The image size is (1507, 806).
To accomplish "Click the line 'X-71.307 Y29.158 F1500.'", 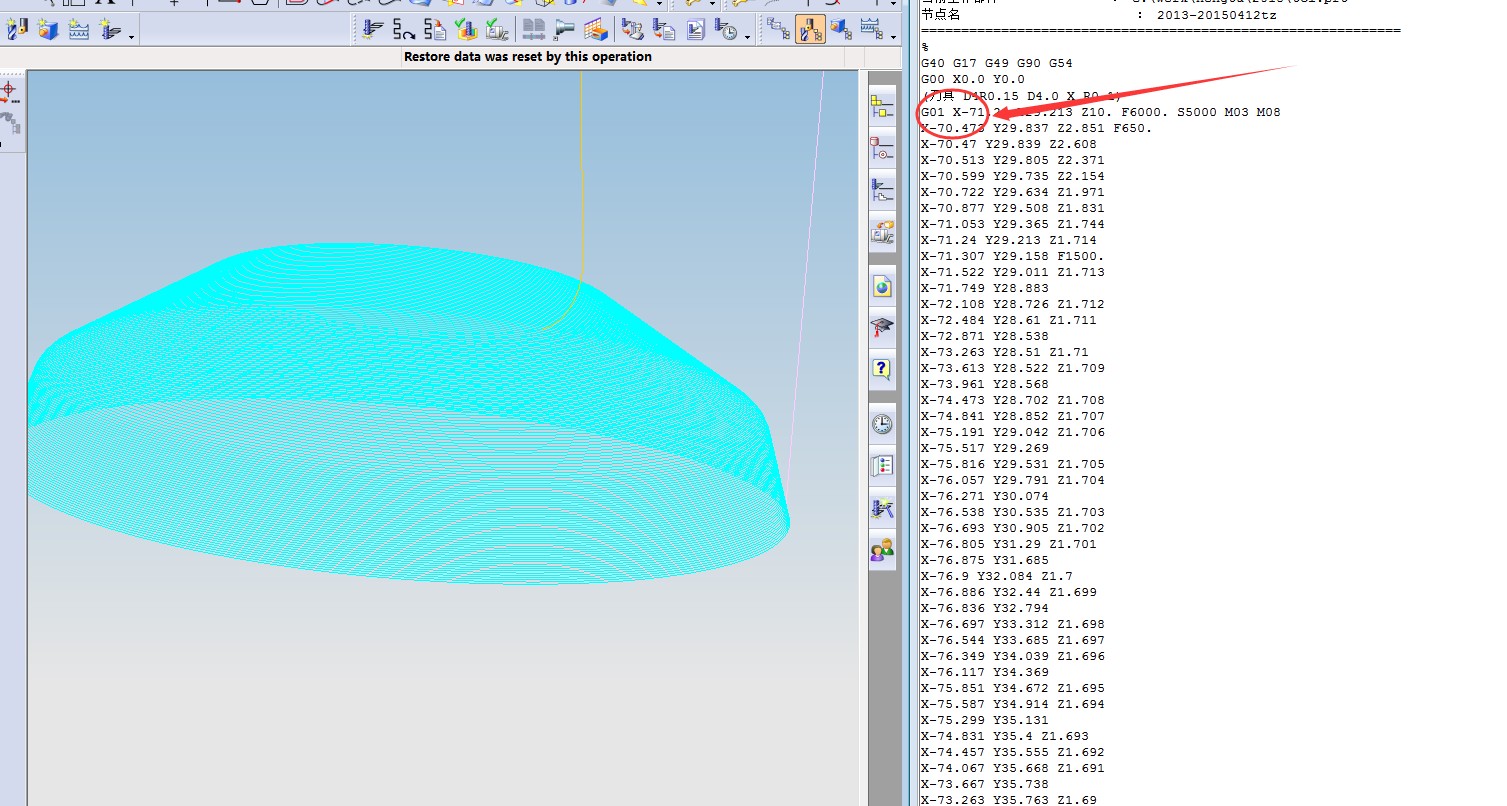I will [x=1013, y=256].
